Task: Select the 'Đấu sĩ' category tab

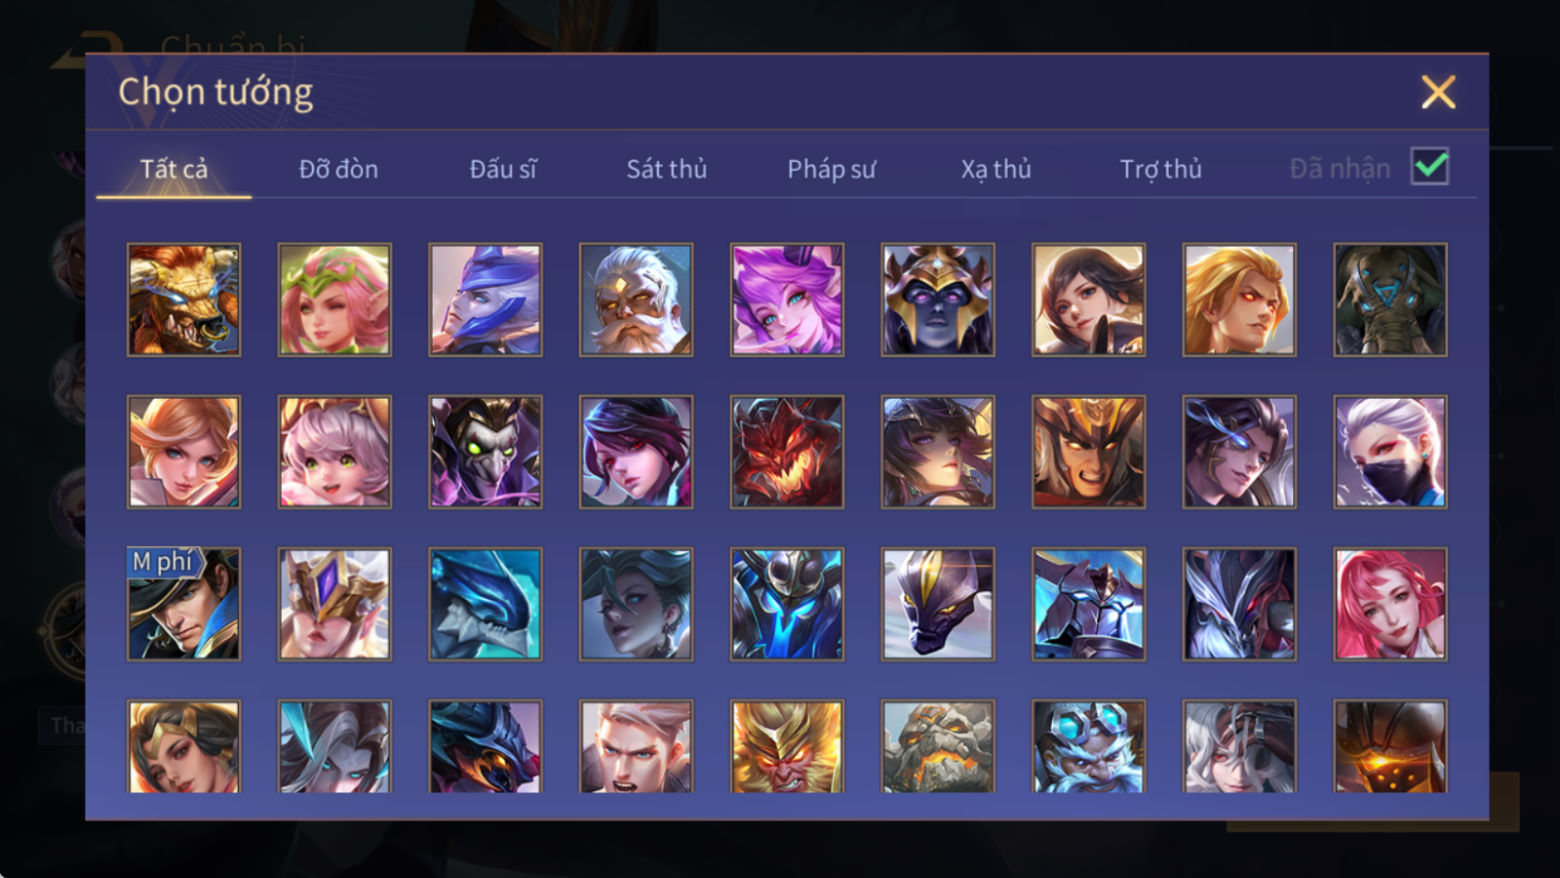Action: pyautogui.click(x=503, y=169)
